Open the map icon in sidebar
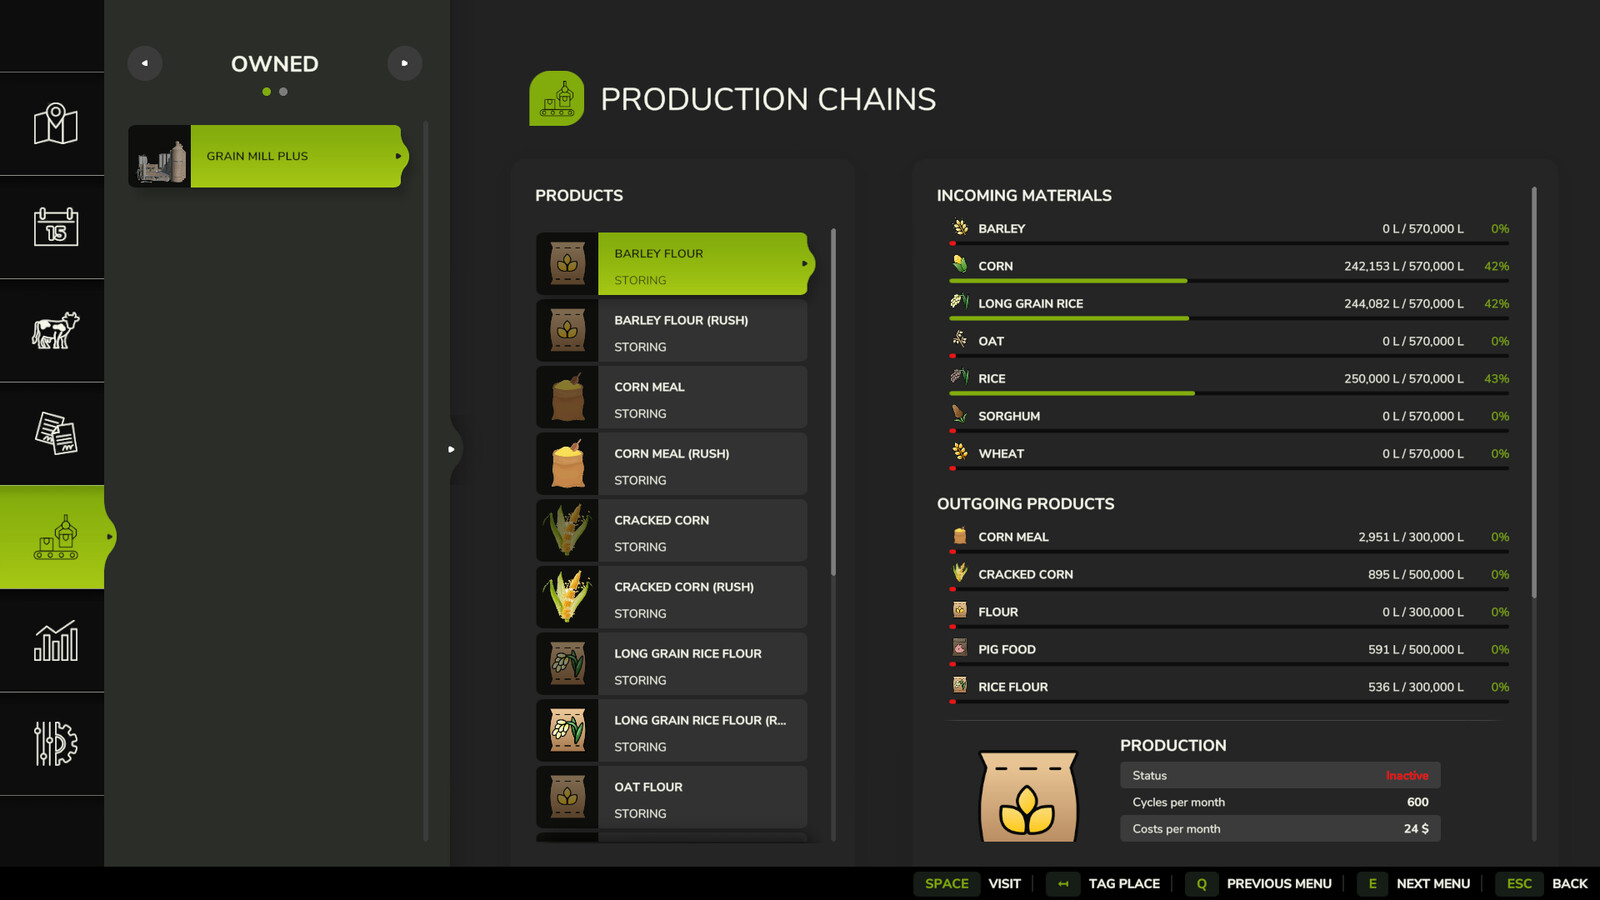The image size is (1600, 900). coord(55,124)
